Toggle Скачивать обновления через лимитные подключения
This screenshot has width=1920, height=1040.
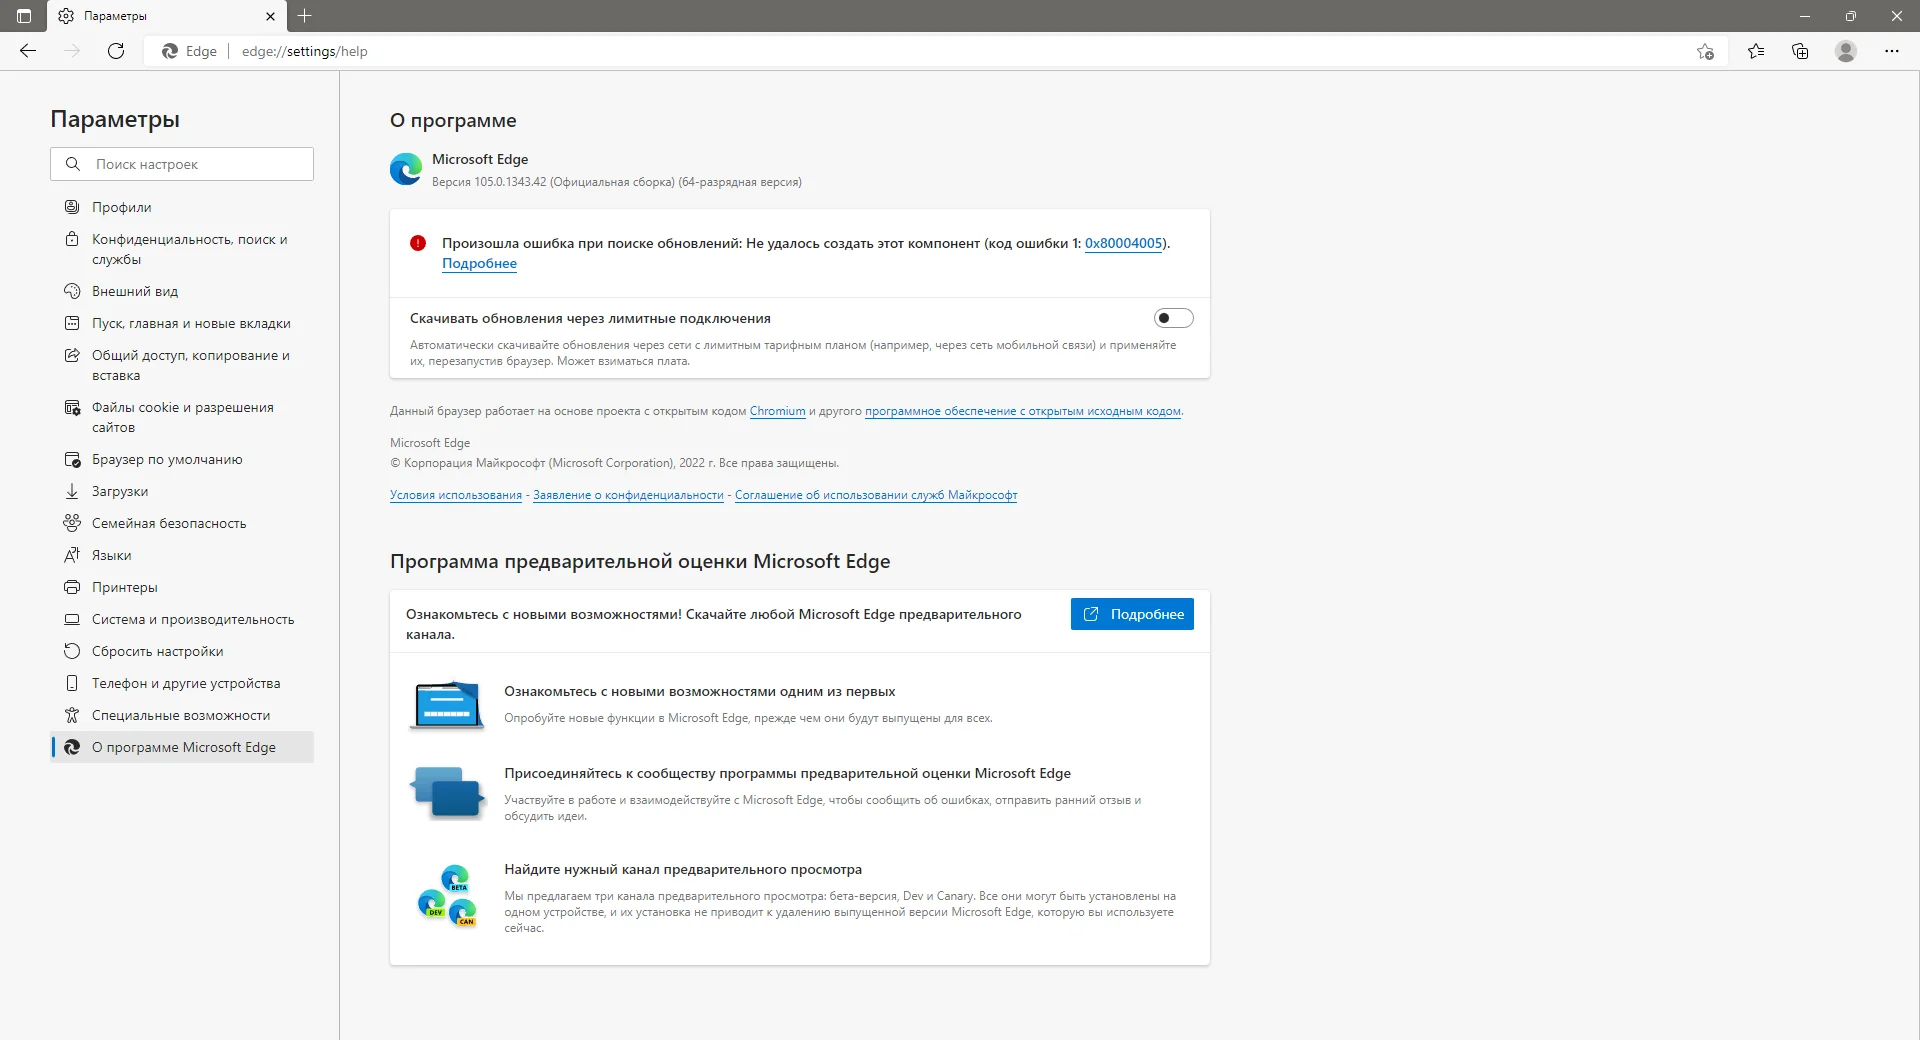click(1174, 318)
